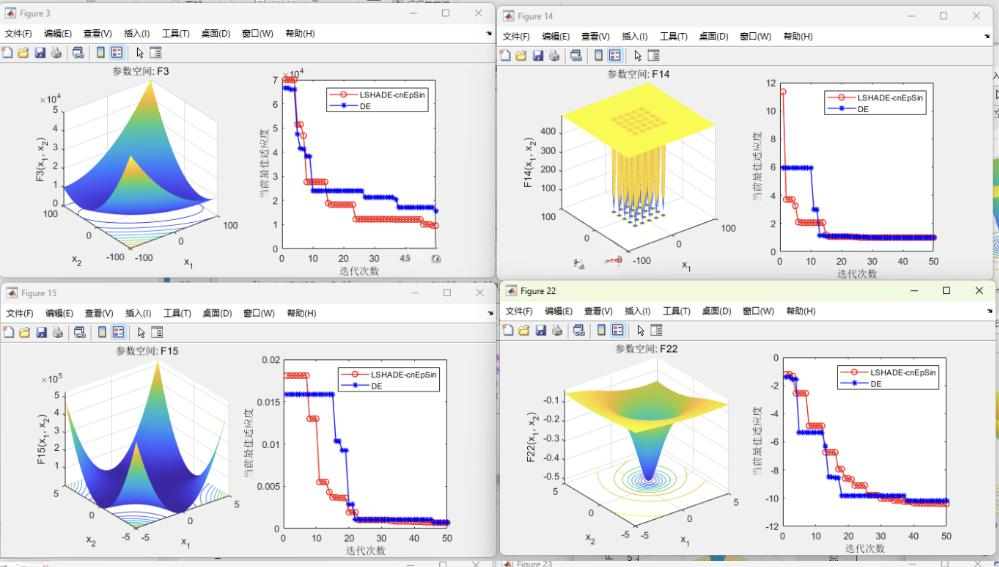This screenshot has width=999, height=567.
Task: Click New Figure icon in Figure 3 toolbar
Action: tap(8, 53)
